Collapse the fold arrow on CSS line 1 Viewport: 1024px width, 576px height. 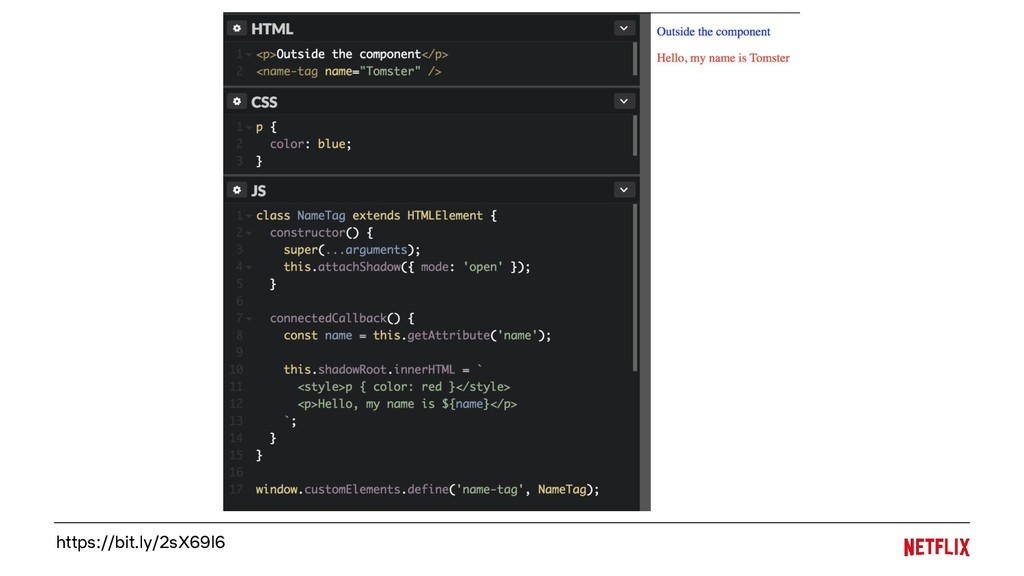click(249, 127)
